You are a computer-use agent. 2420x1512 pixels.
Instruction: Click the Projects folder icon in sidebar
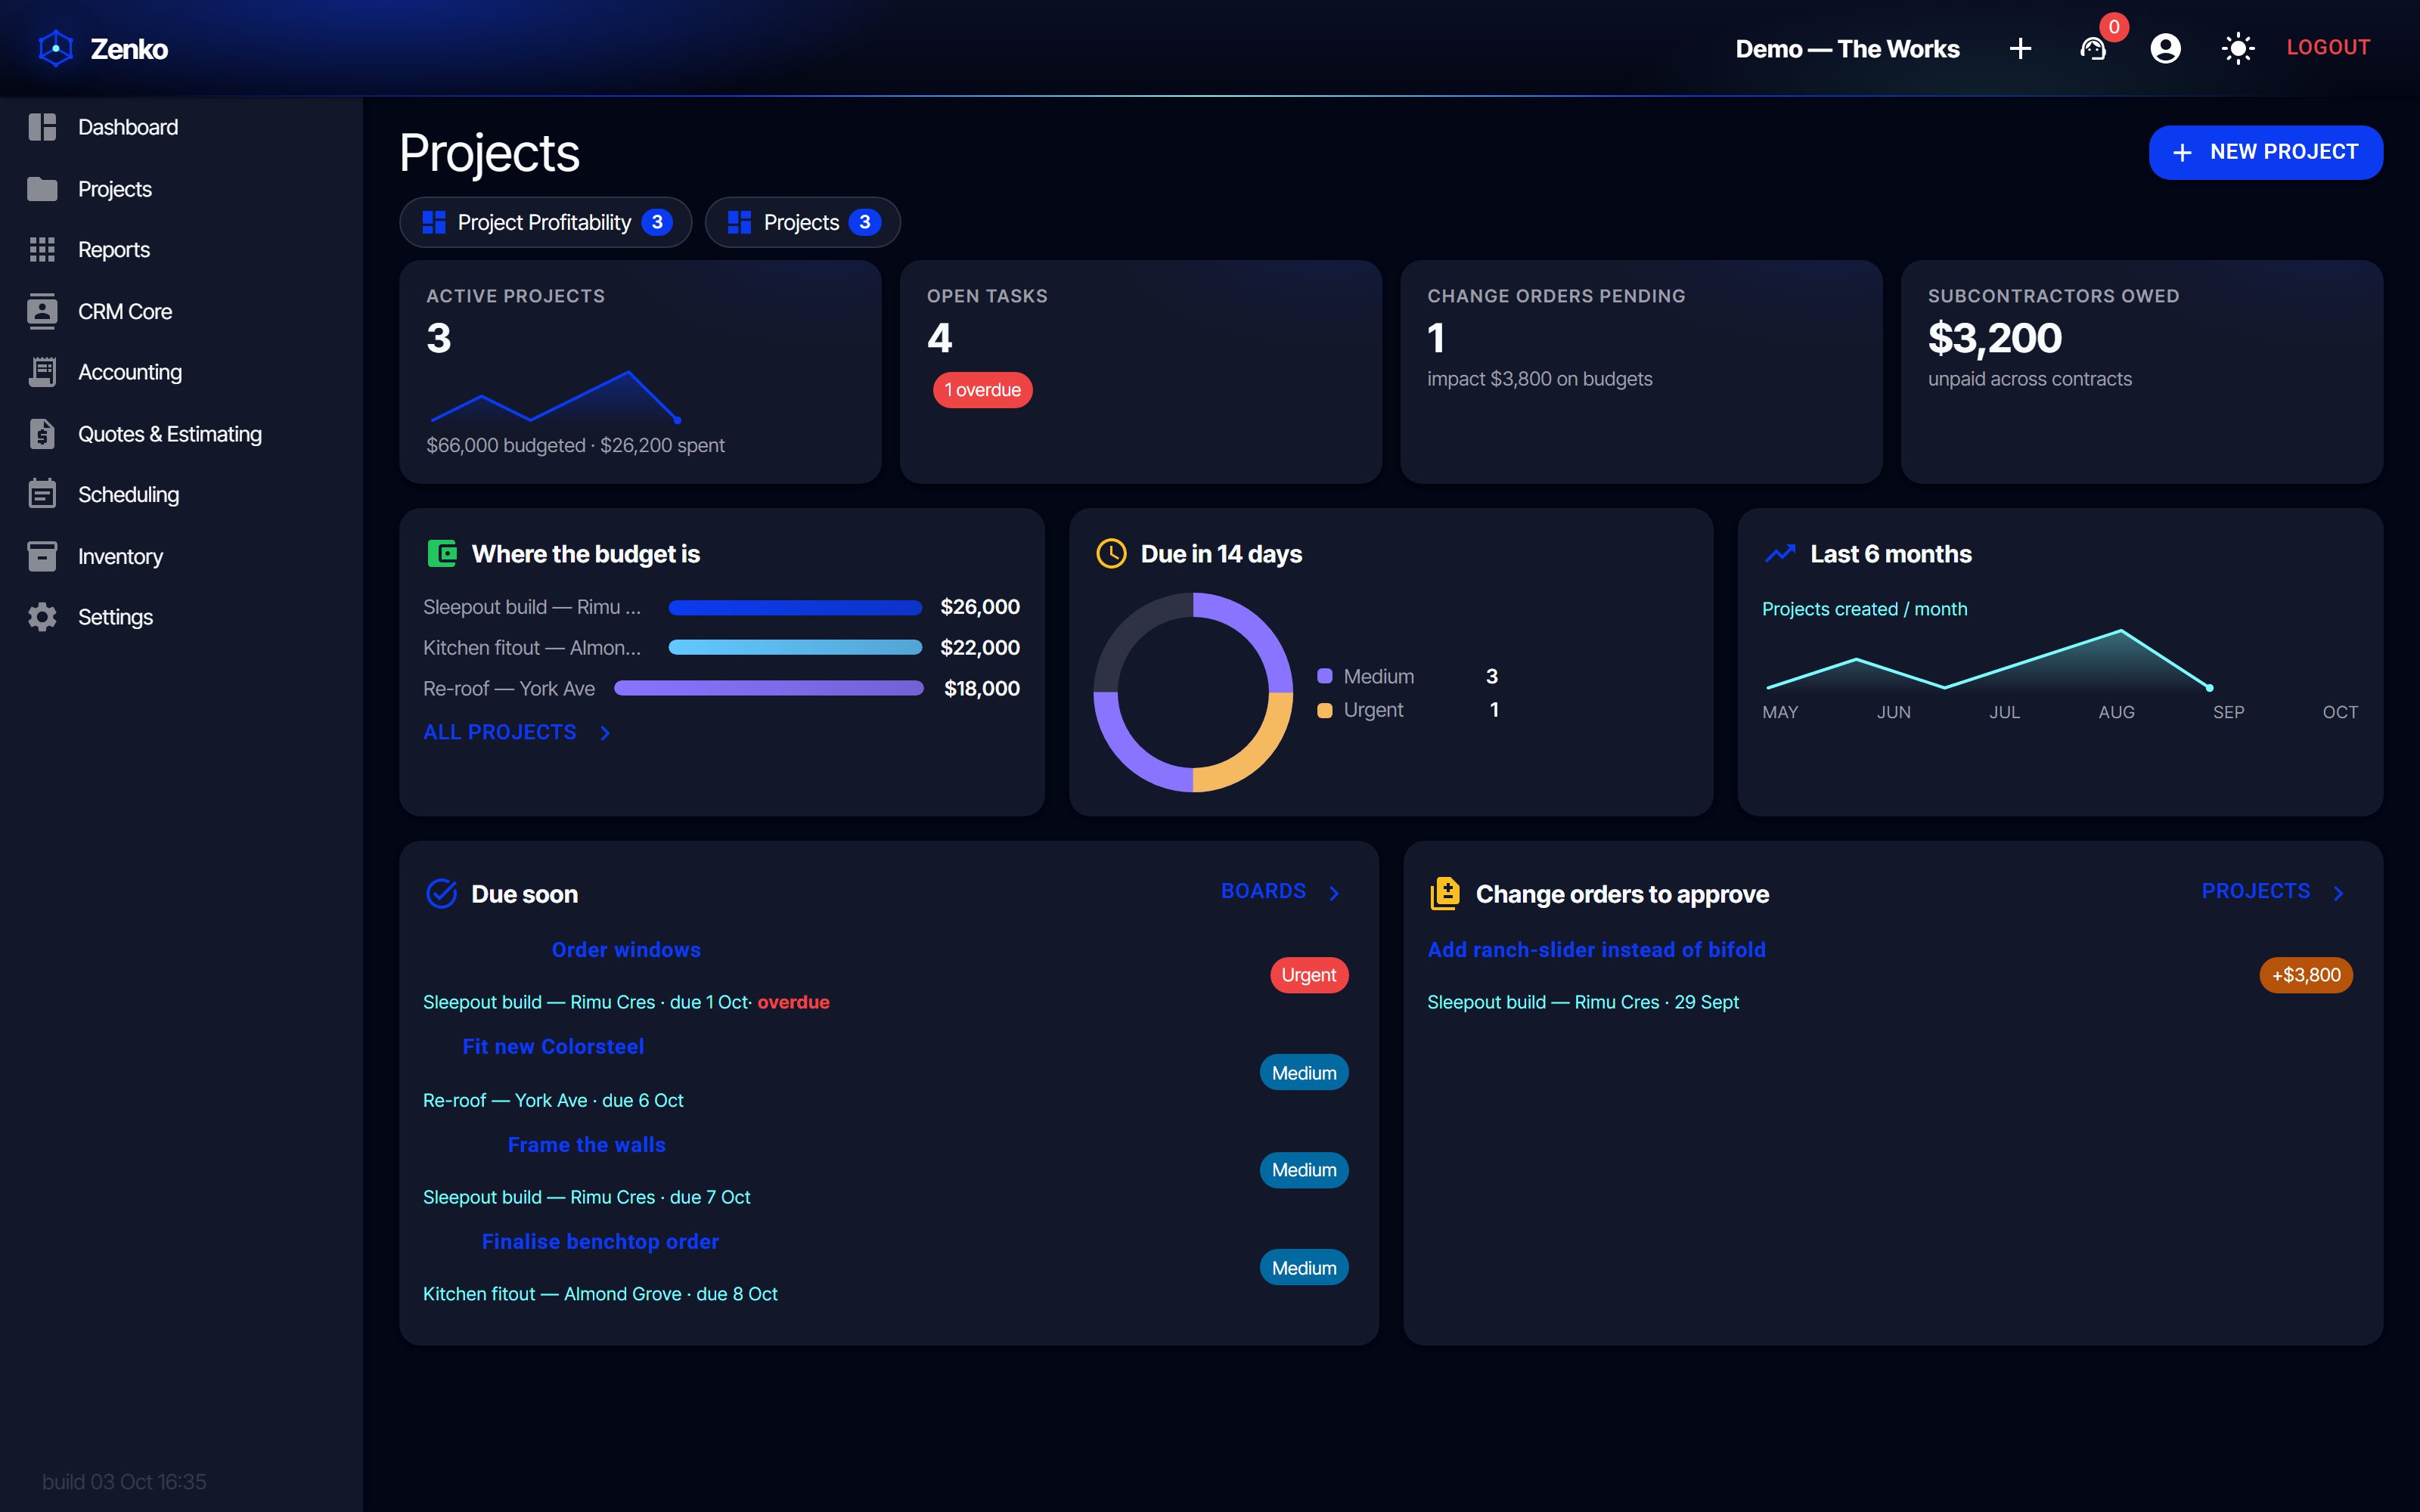pyautogui.click(x=42, y=189)
